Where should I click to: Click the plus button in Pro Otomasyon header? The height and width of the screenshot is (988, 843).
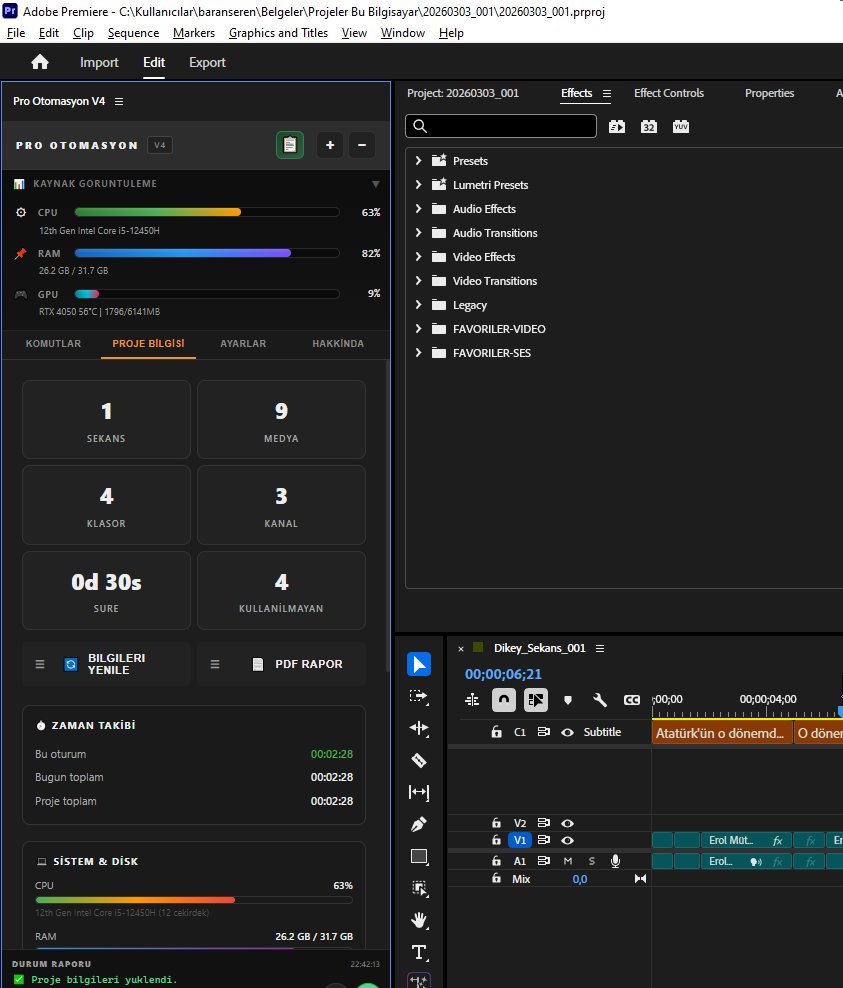pyautogui.click(x=330, y=145)
